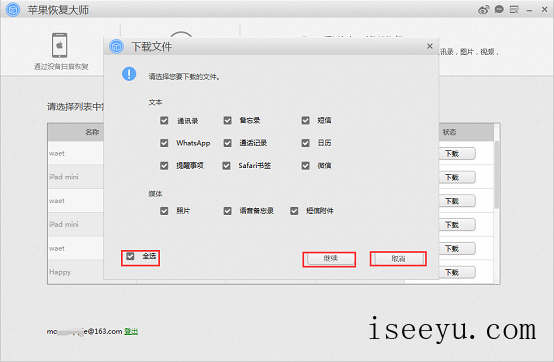Uncheck the 备忘录 checkbox
Image resolution: width=554 pixels, height=362 pixels.
coord(228,120)
